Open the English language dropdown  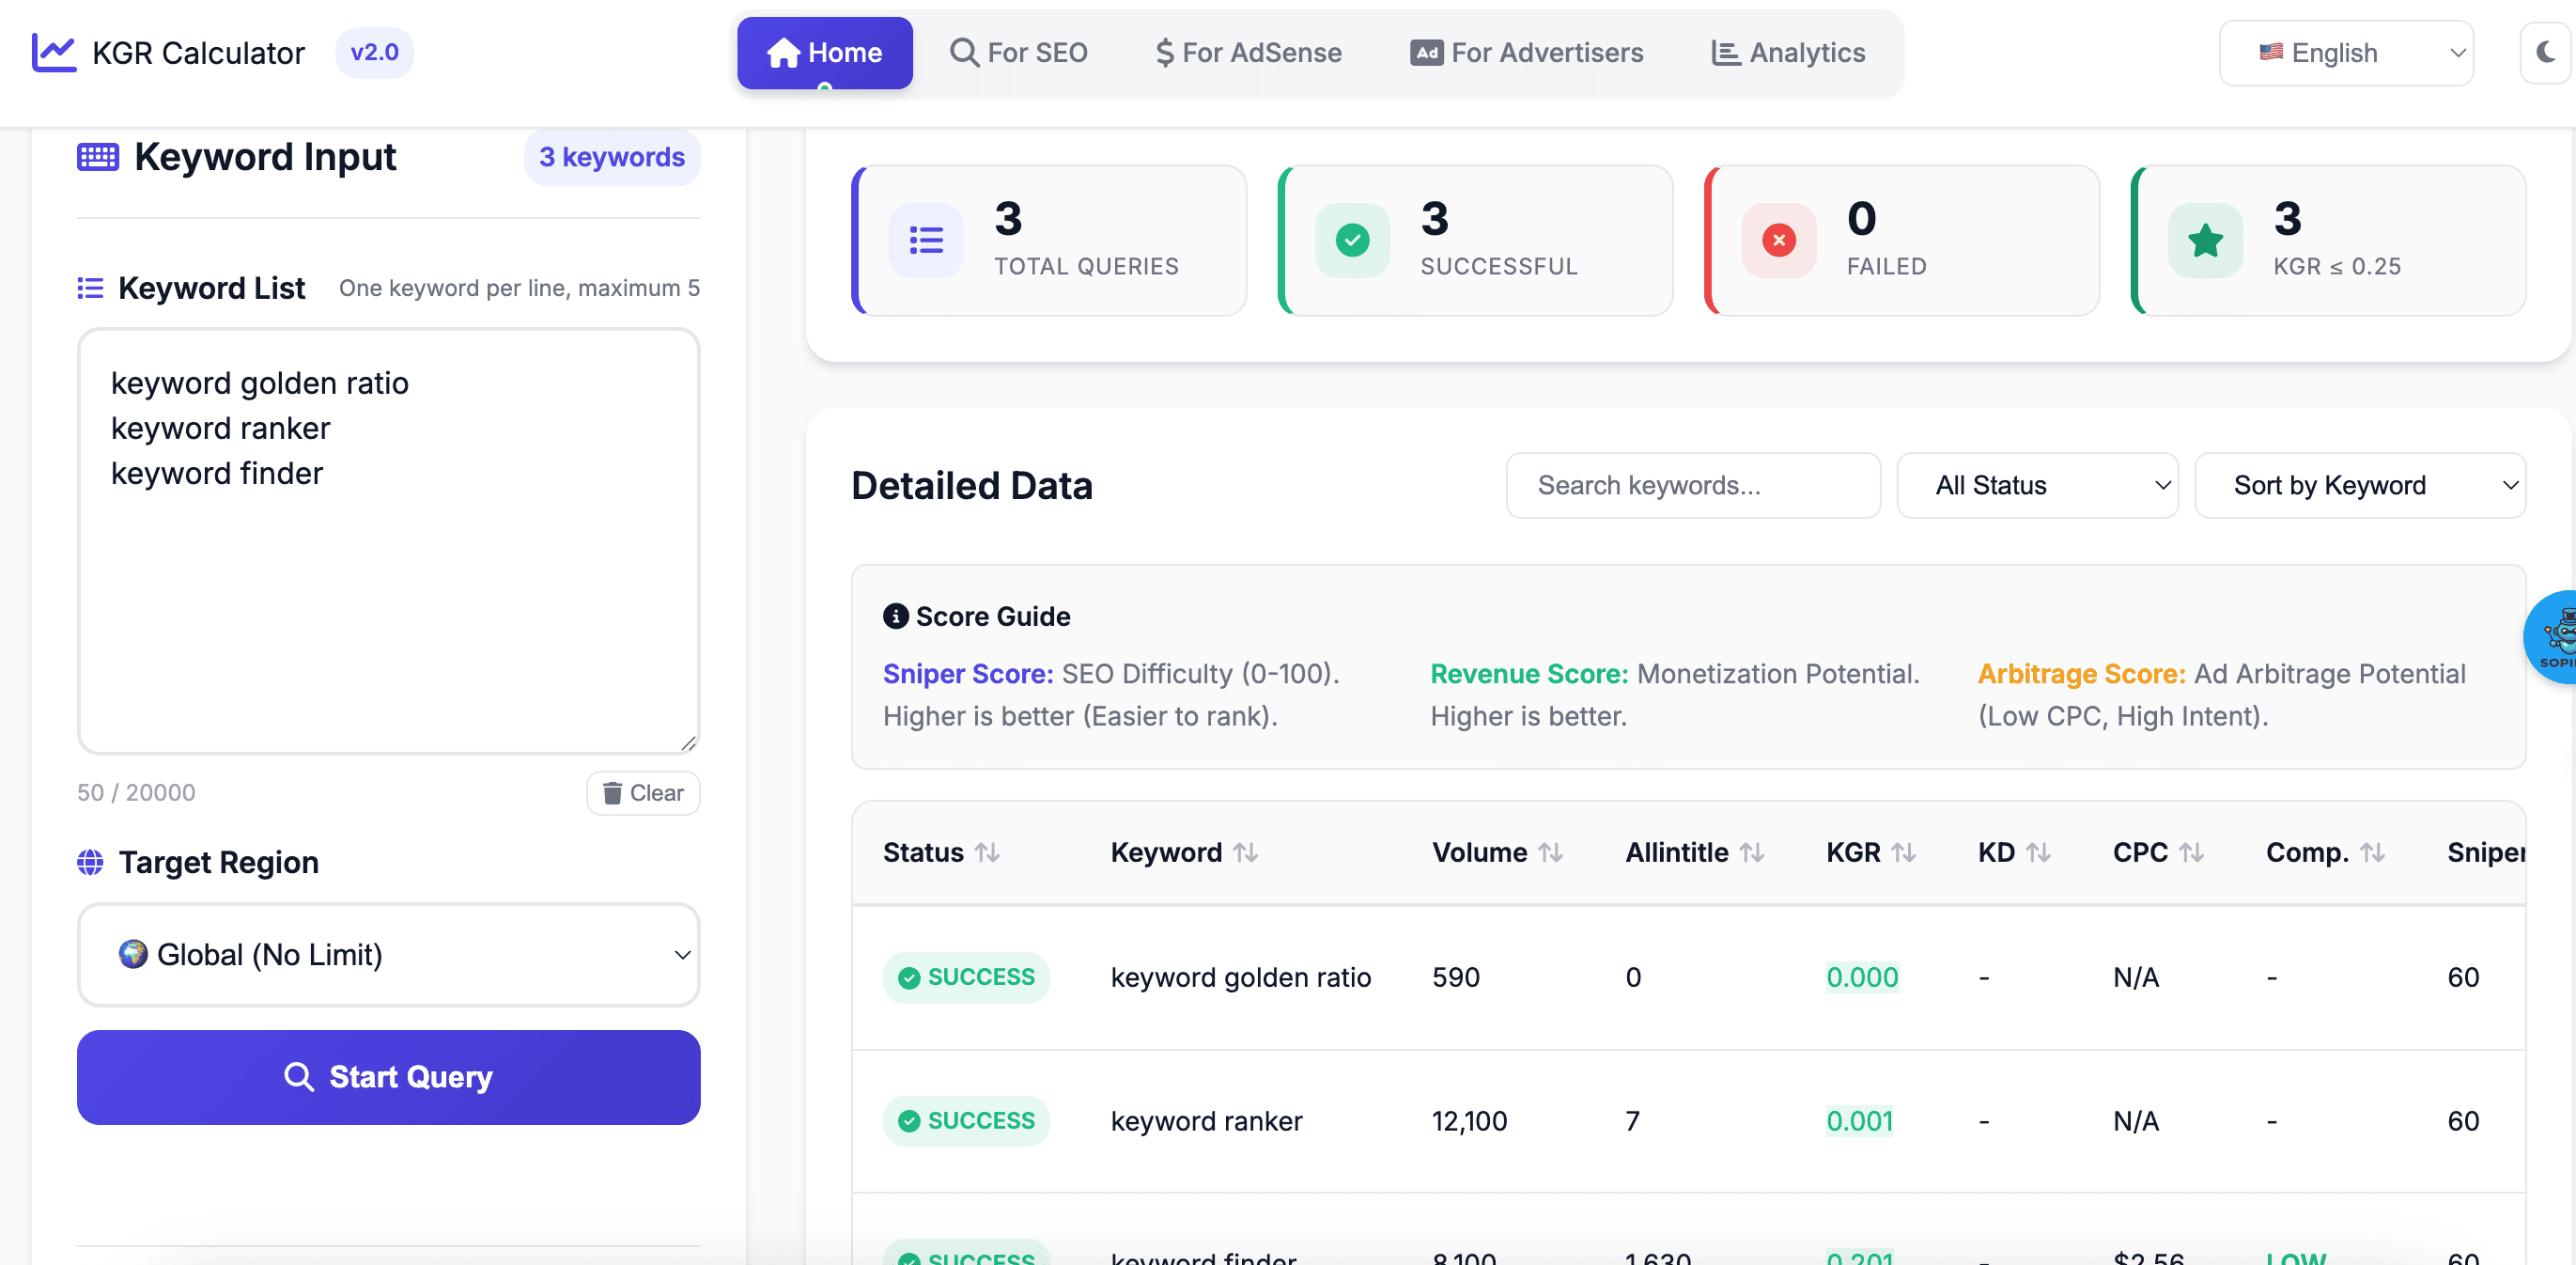tap(2345, 53)
